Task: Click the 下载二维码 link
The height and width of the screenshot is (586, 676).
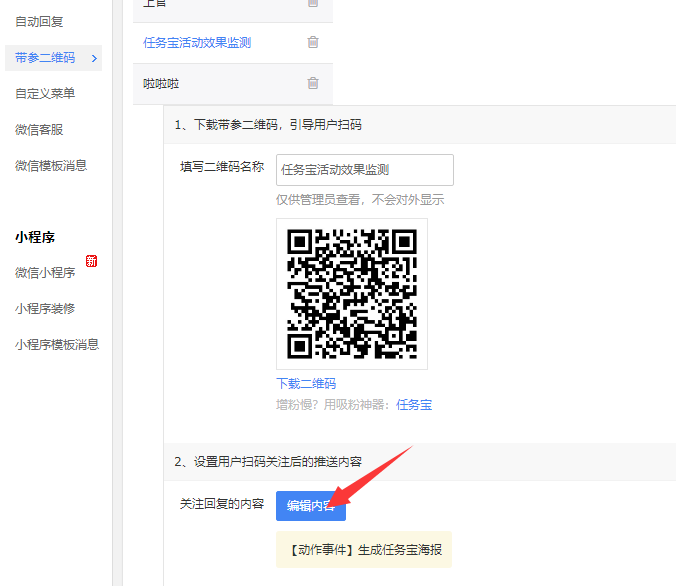Action: coord(306,384)
